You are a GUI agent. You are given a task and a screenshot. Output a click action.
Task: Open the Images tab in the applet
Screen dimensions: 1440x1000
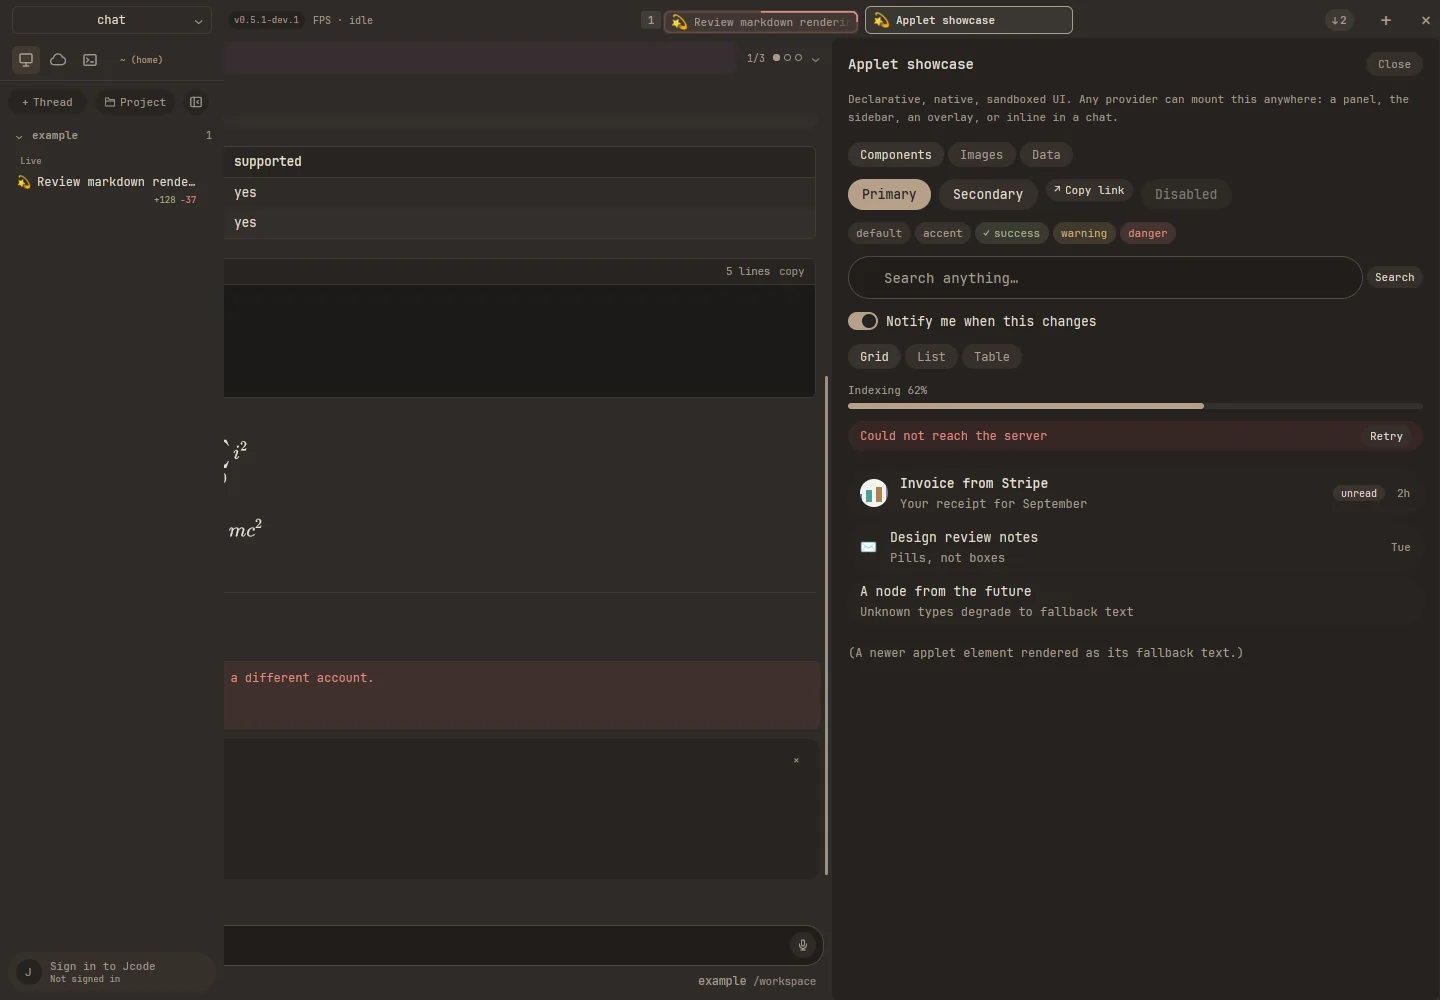click(x=981, y=155)
